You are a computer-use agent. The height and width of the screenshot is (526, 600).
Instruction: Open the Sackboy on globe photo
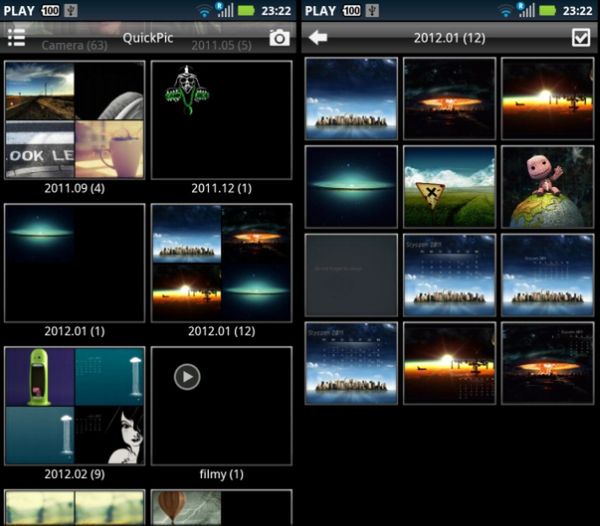pyautogui.click(x=548, y=187)
